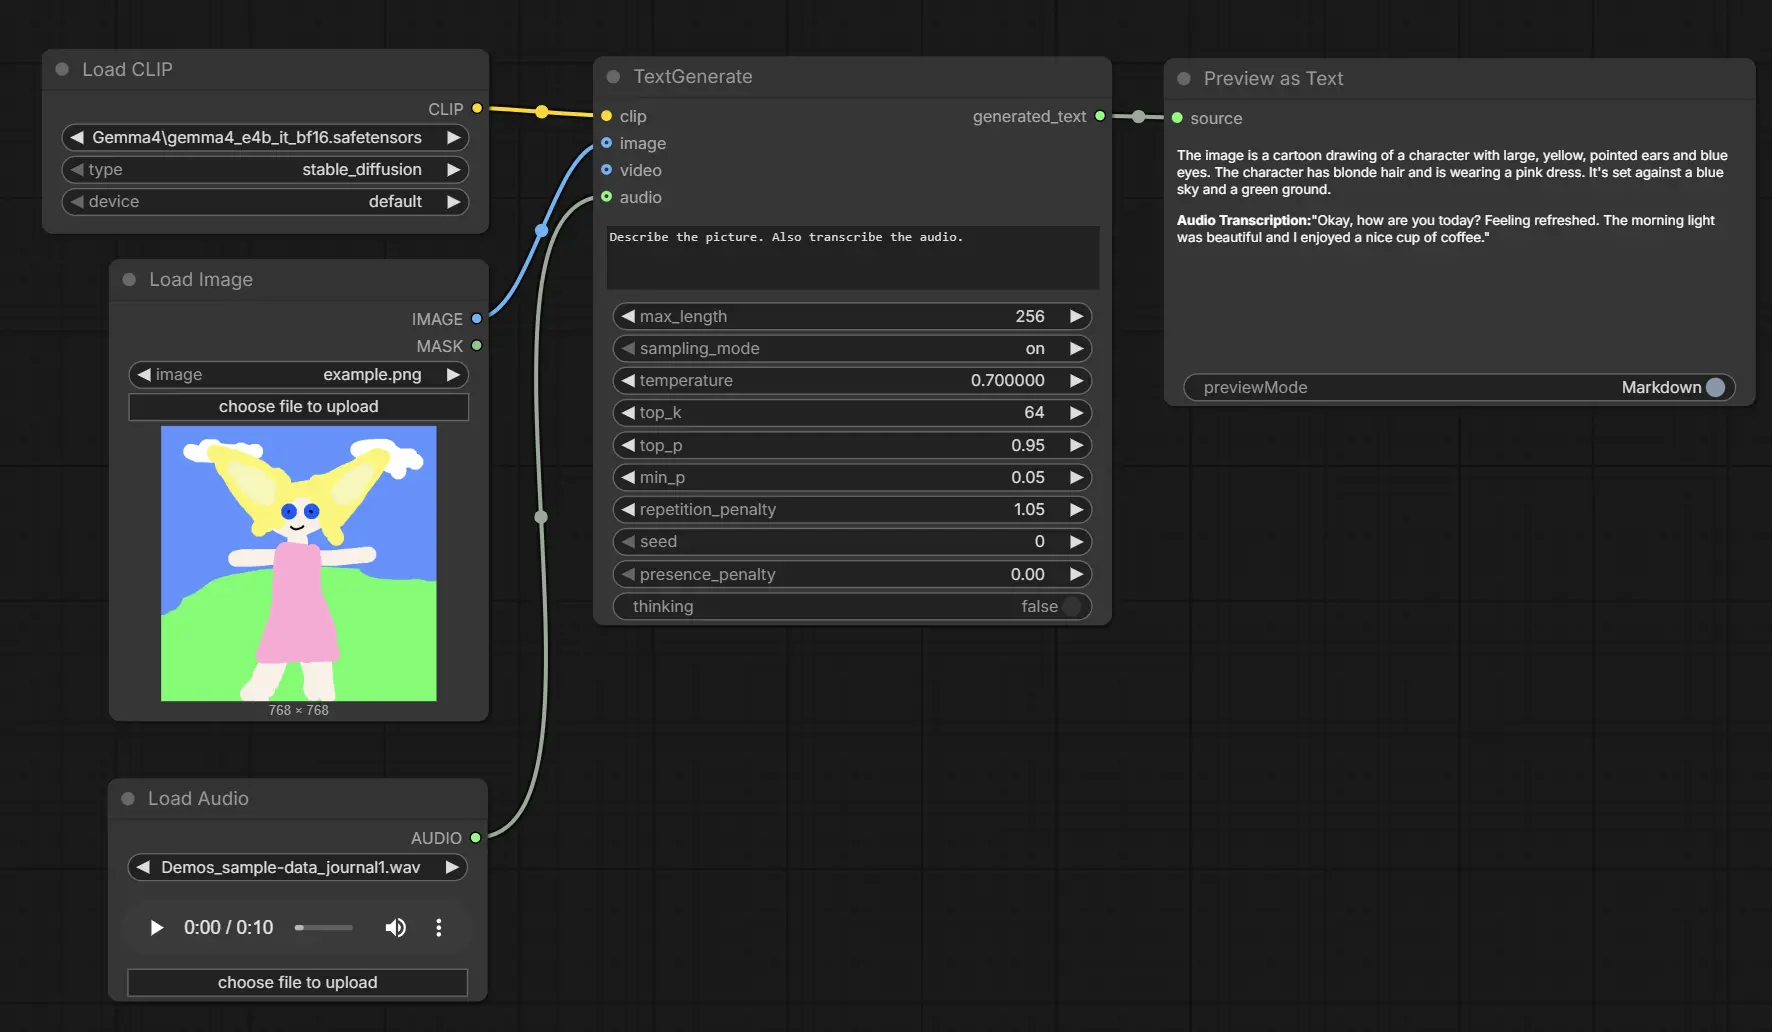1772x1032 pixels.
Task: Open the type stable_diffusion dropdown
Action: pyautogui.click(x=265, y=169)
